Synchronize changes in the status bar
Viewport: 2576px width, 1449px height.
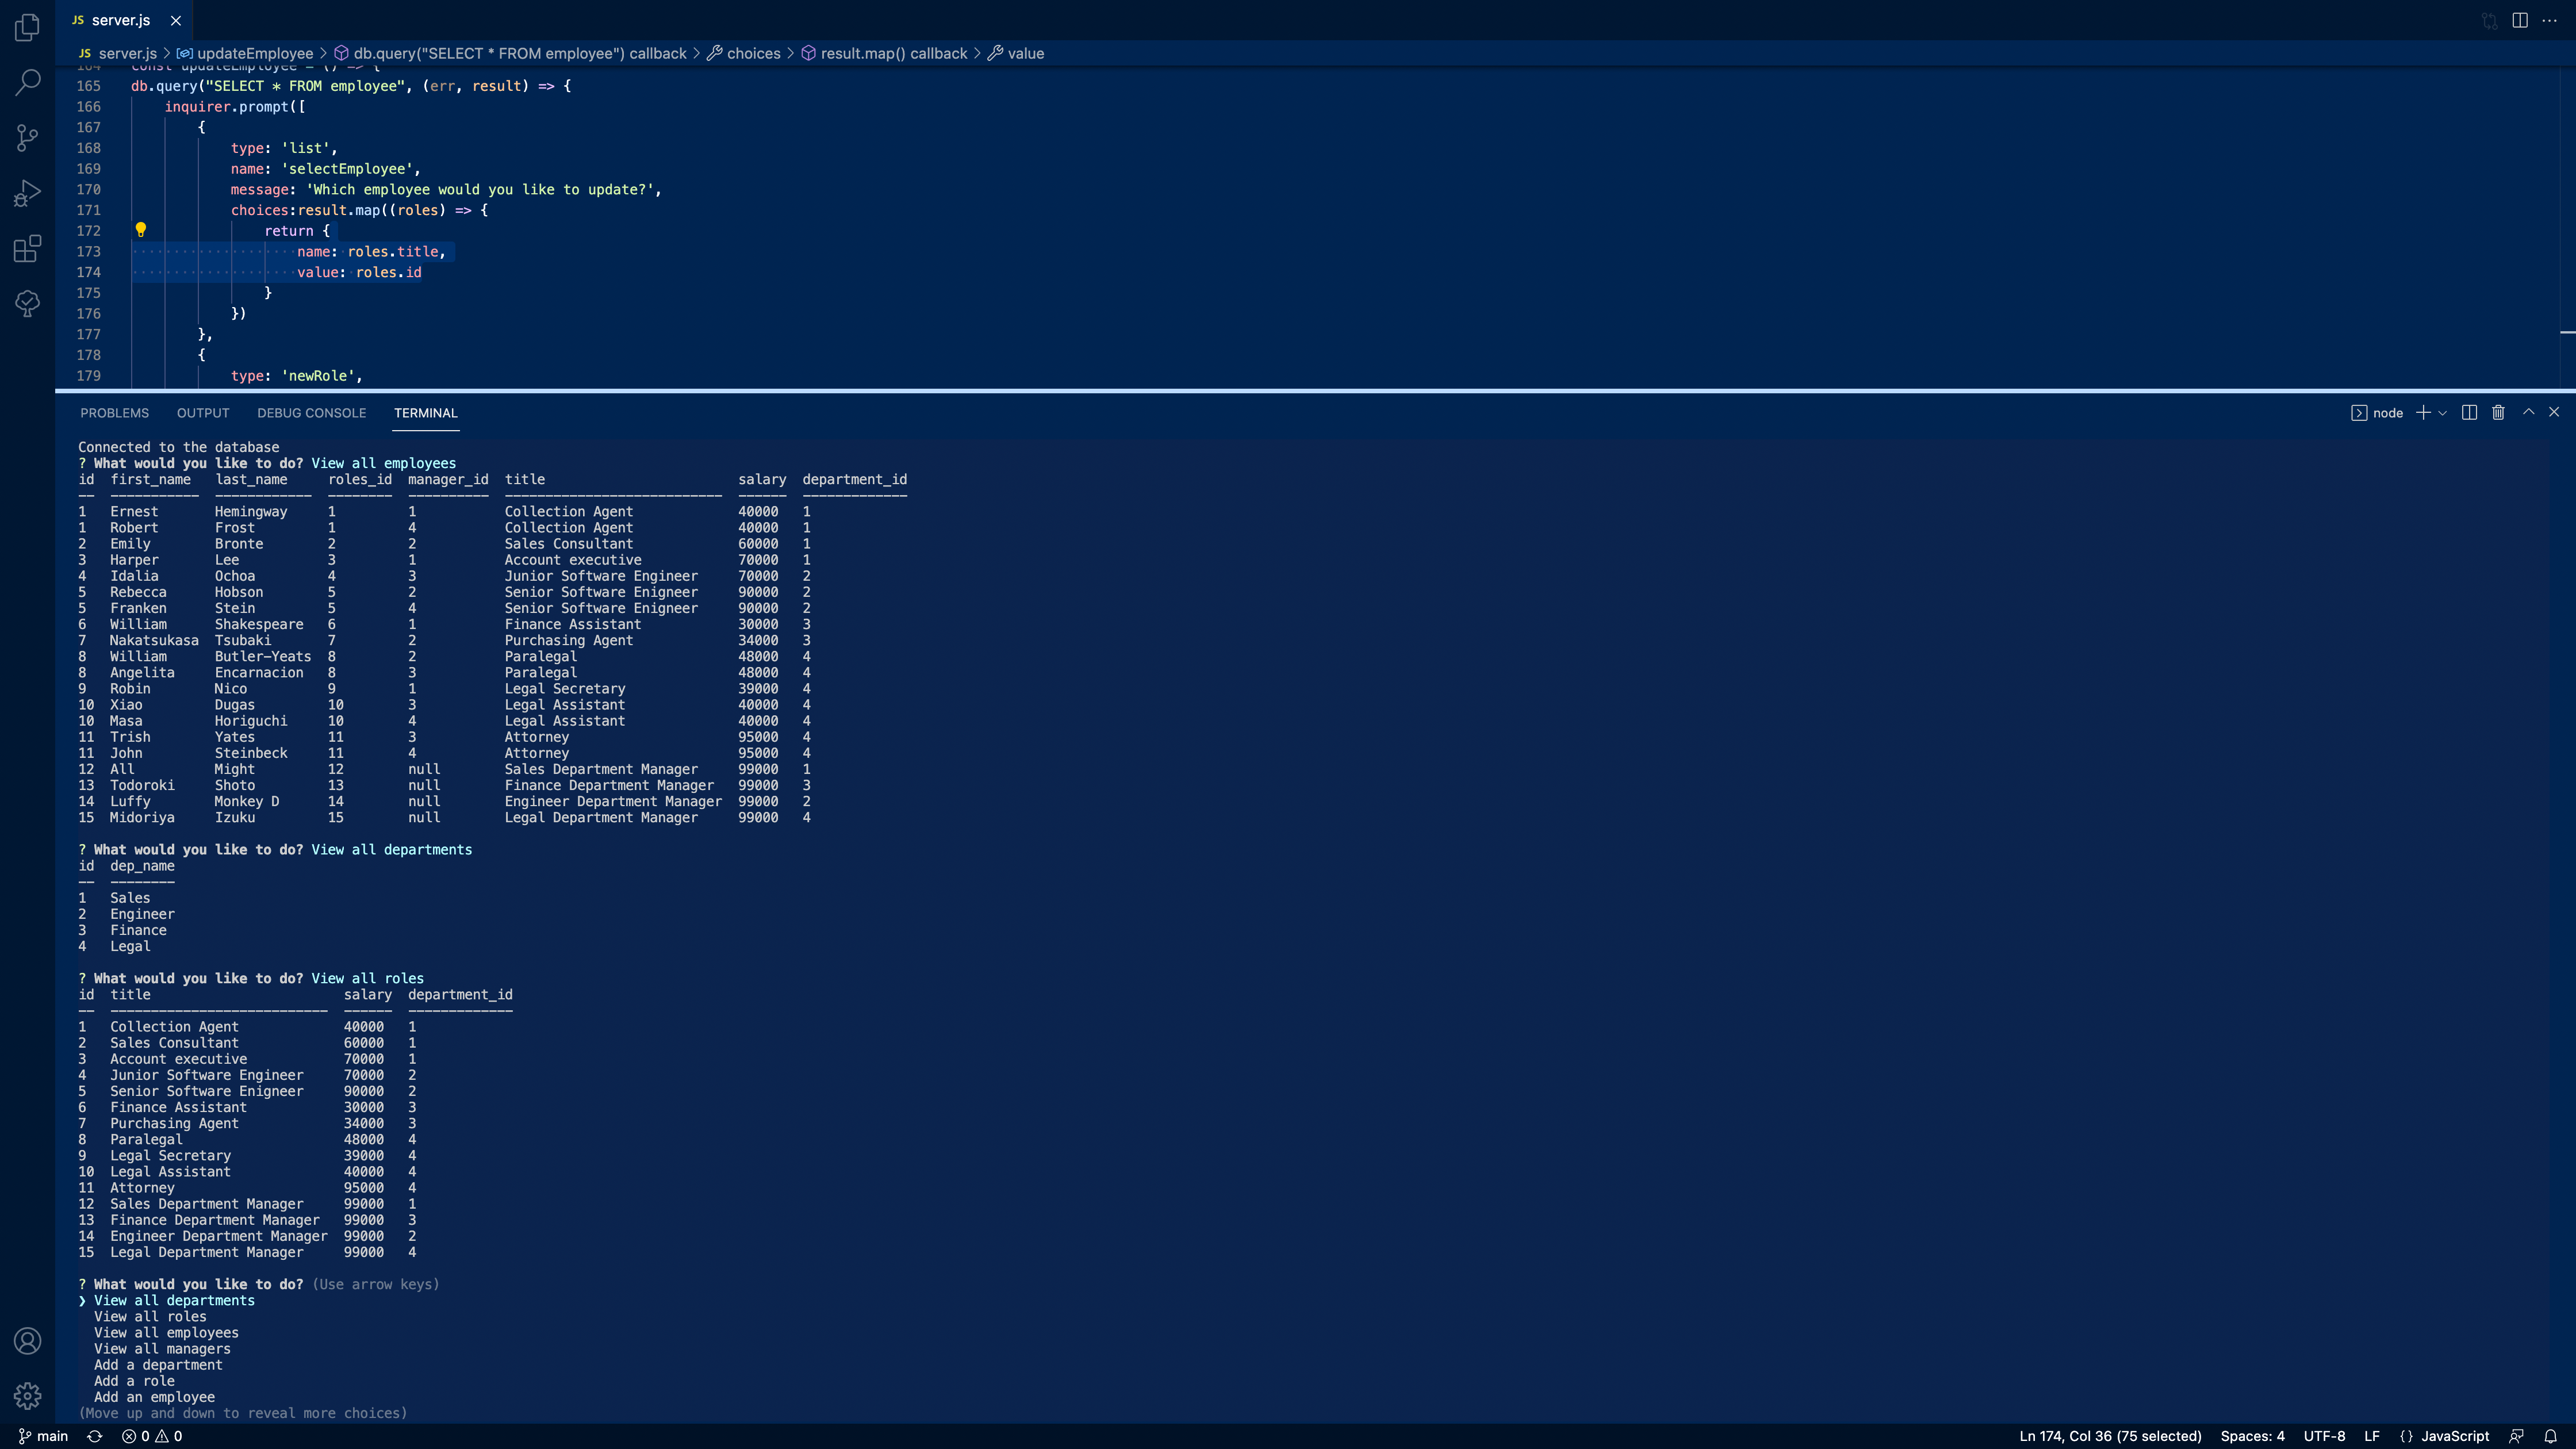[95, 1436]
